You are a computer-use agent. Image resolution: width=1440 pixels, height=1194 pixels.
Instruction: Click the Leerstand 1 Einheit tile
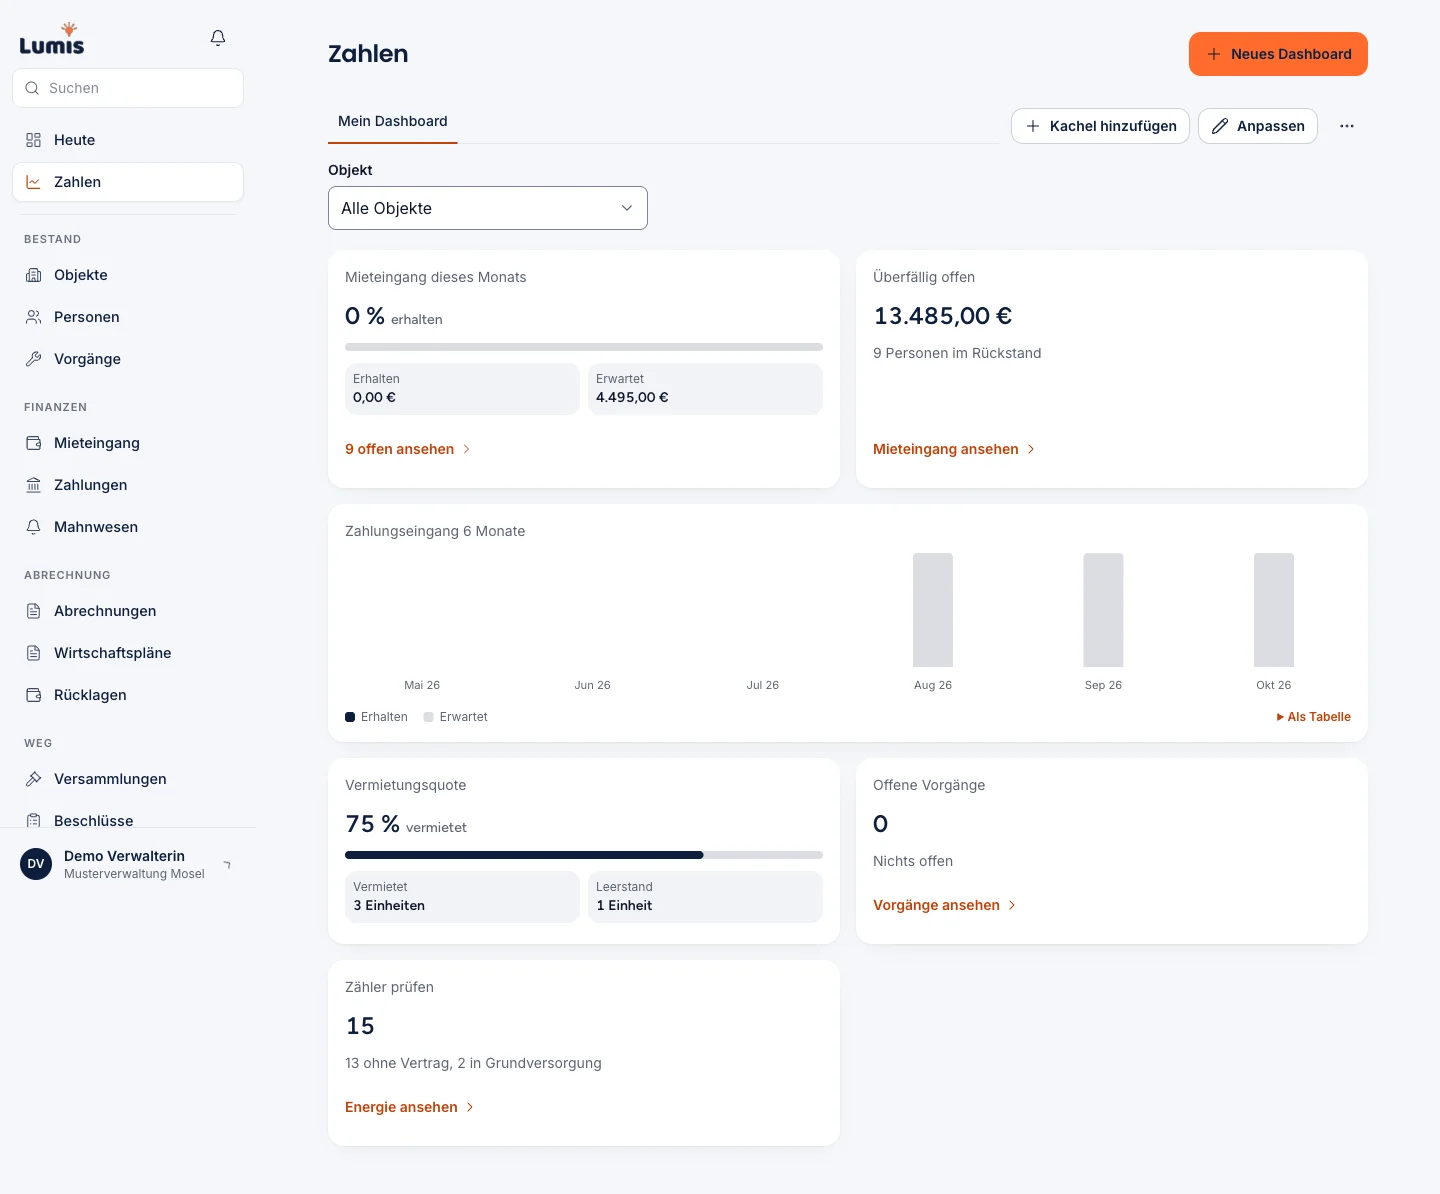point(705,896)
